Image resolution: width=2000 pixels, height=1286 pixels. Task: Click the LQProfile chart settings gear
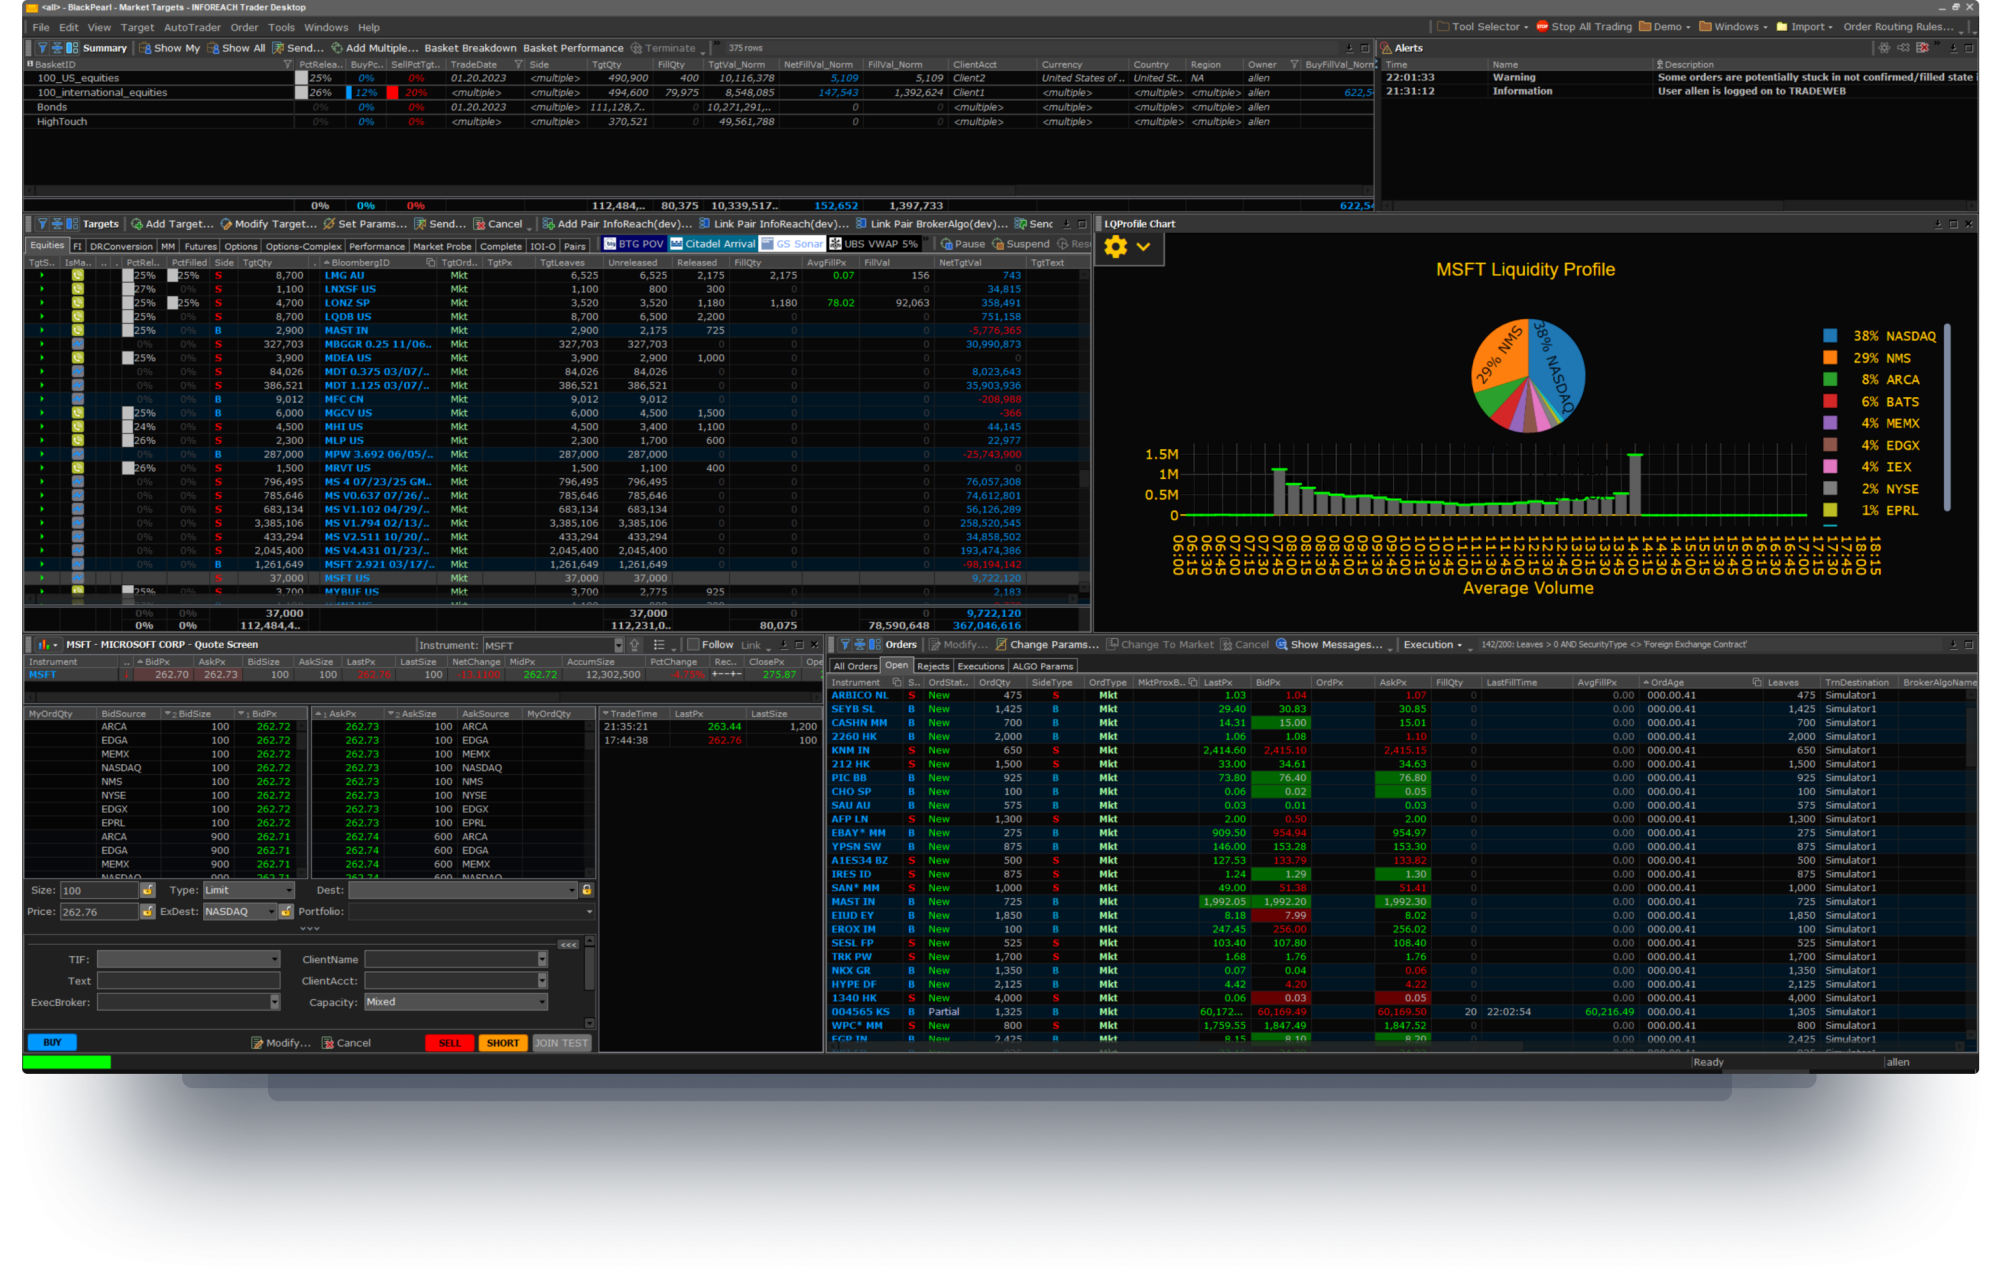pyautogui.click(x=1116, y=246)
